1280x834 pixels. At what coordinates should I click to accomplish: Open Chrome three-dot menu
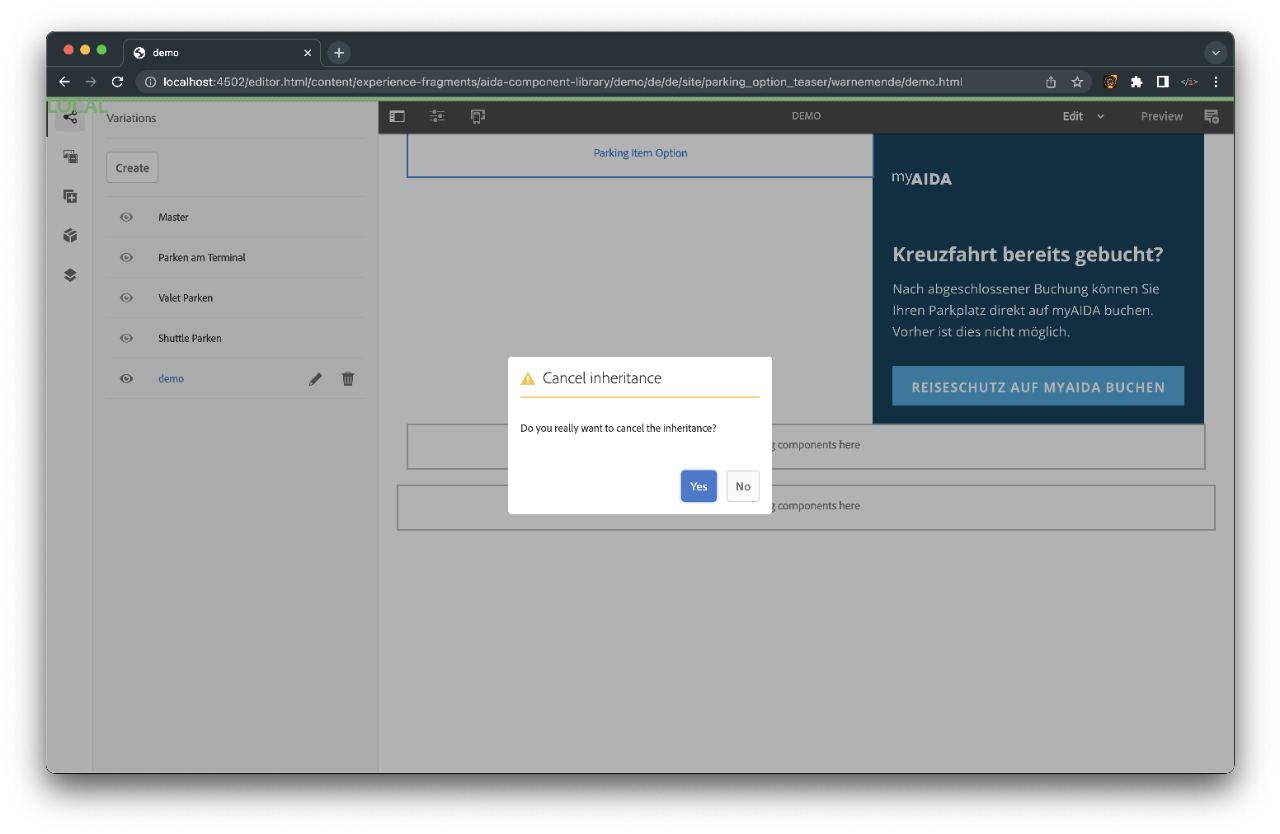pos(1216,82)
